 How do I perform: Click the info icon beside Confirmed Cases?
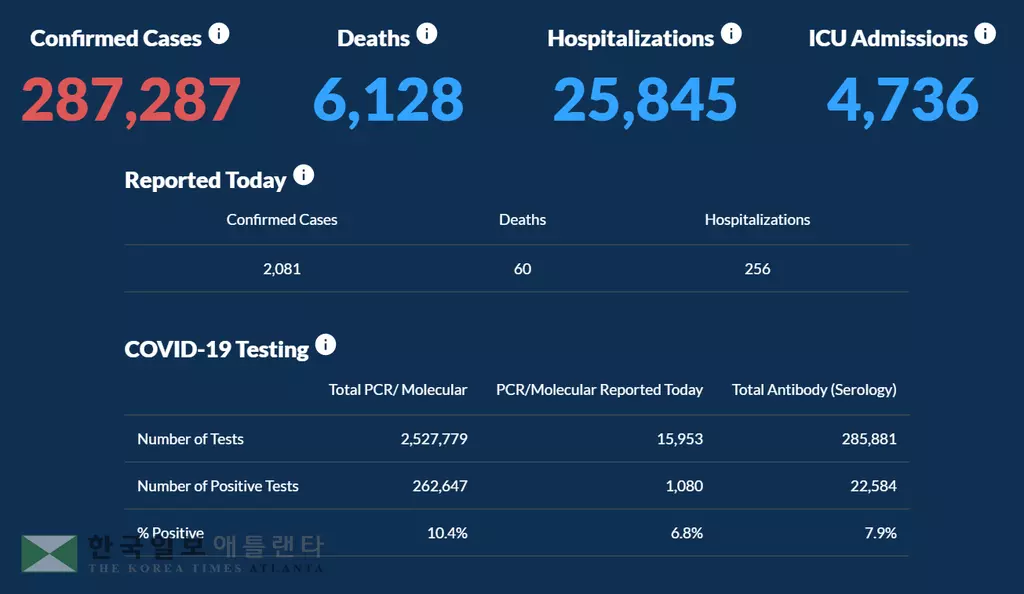[x=219, y=35]
